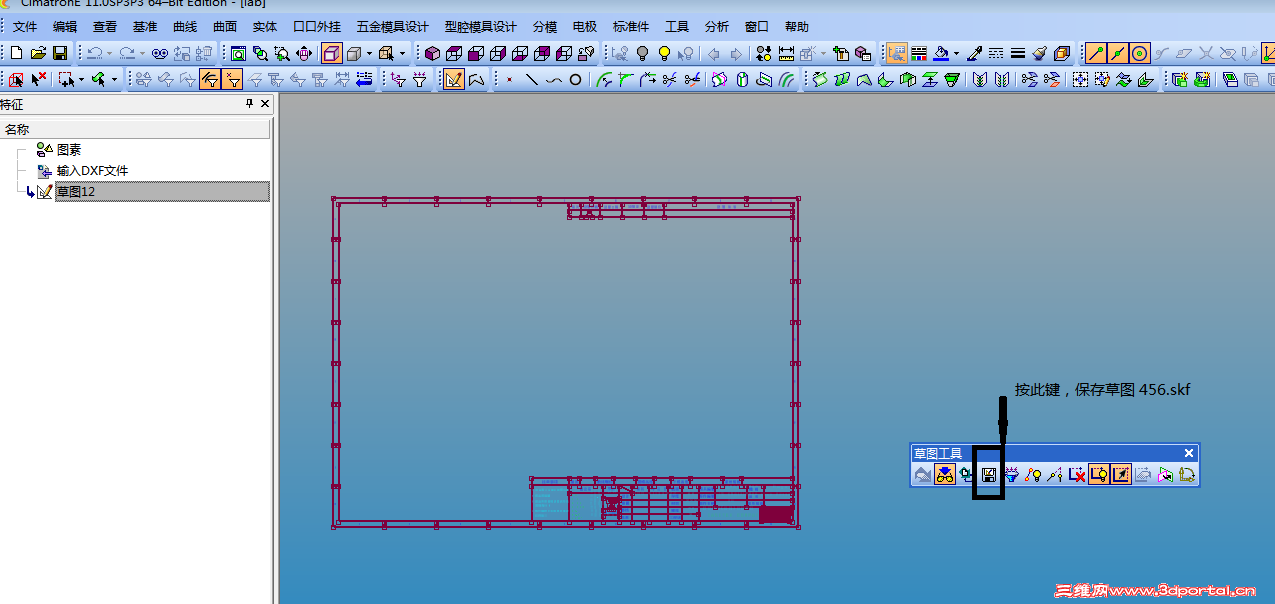Image resolution: width=1275 pixels, height=604 pixels.
Task: Open dropdown next to green pick arrow
Action: (x=114, y=79)
